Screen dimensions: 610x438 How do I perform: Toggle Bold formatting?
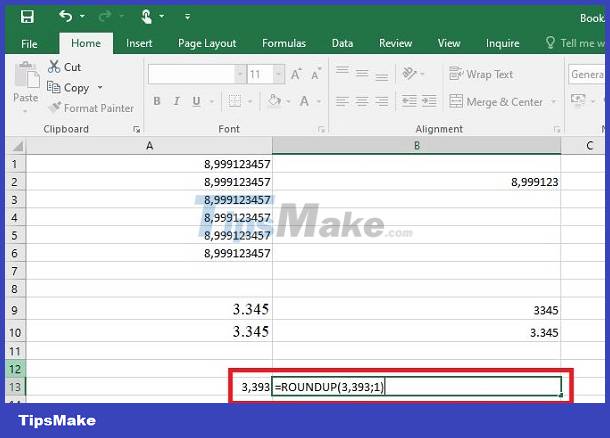tap(157, 101)
